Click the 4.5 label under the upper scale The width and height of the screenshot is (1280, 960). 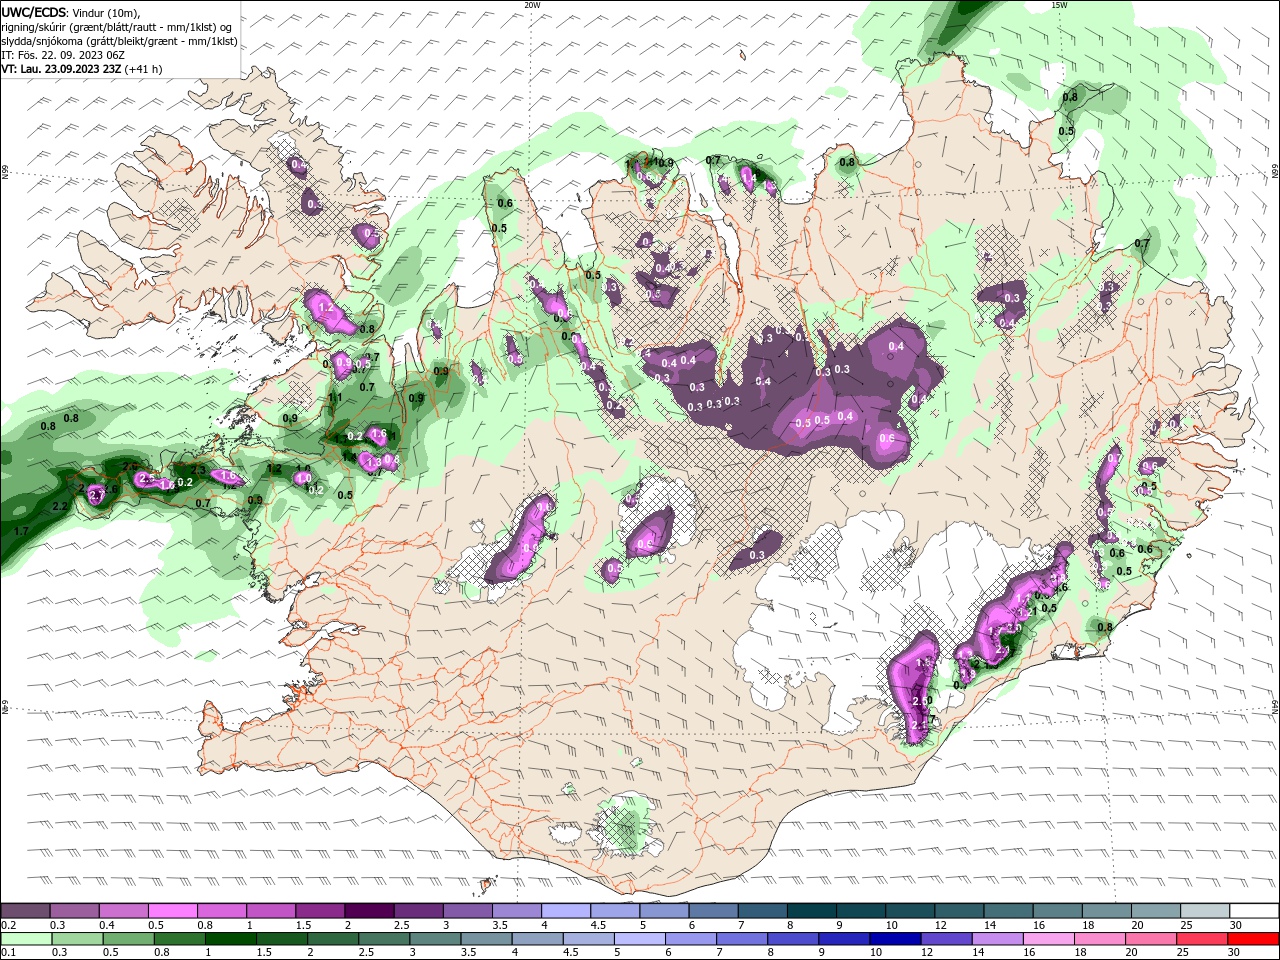coord(598,925)
